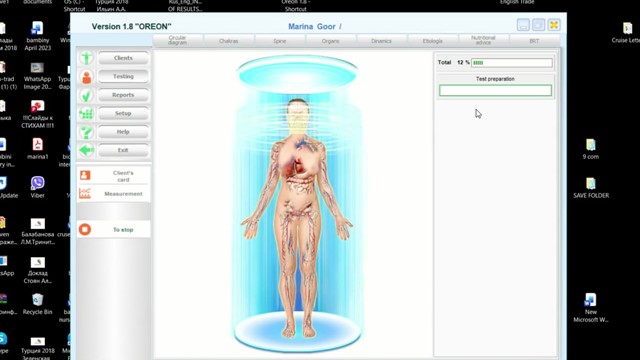Select the marina1 PDF desktop icon
The width and height of the screenshot is (640, 360).
click(38, 149)
